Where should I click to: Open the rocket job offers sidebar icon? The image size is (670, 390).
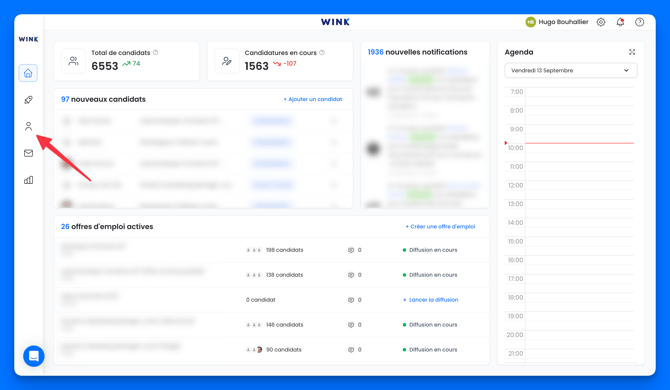coord(28,100)
